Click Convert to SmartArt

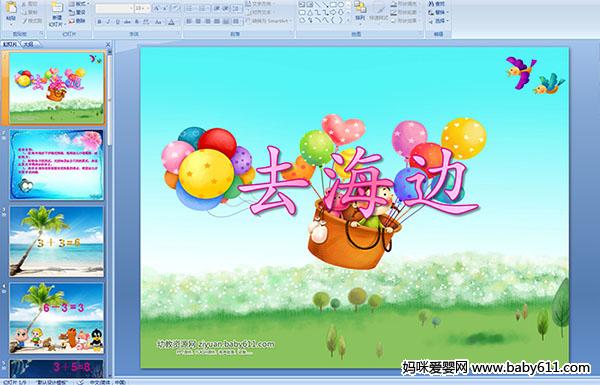pyautogui.click(x=268, y=21)
